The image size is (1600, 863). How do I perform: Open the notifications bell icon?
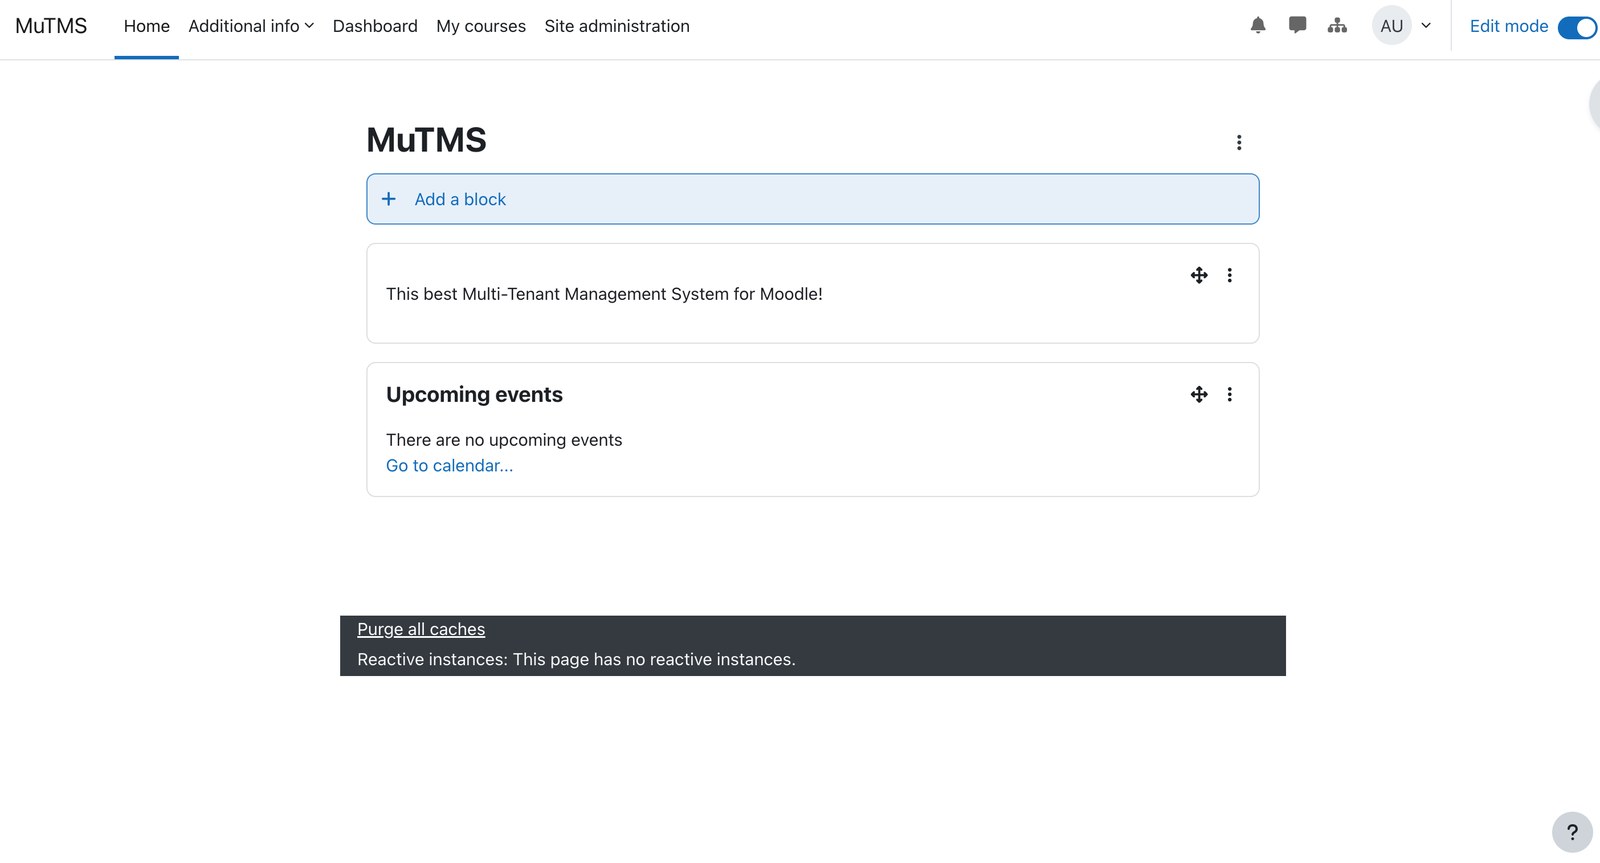(1258, 26)
